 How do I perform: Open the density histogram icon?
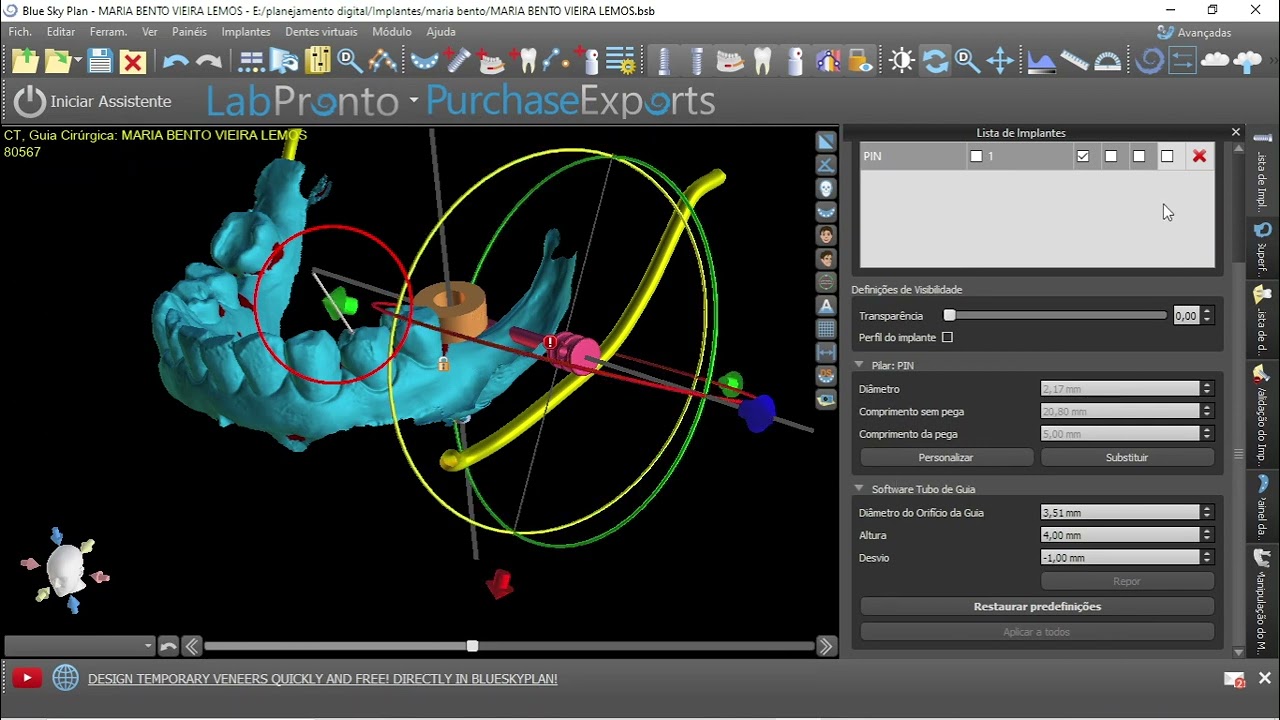pyautogui.click(x=1041, y=62)
